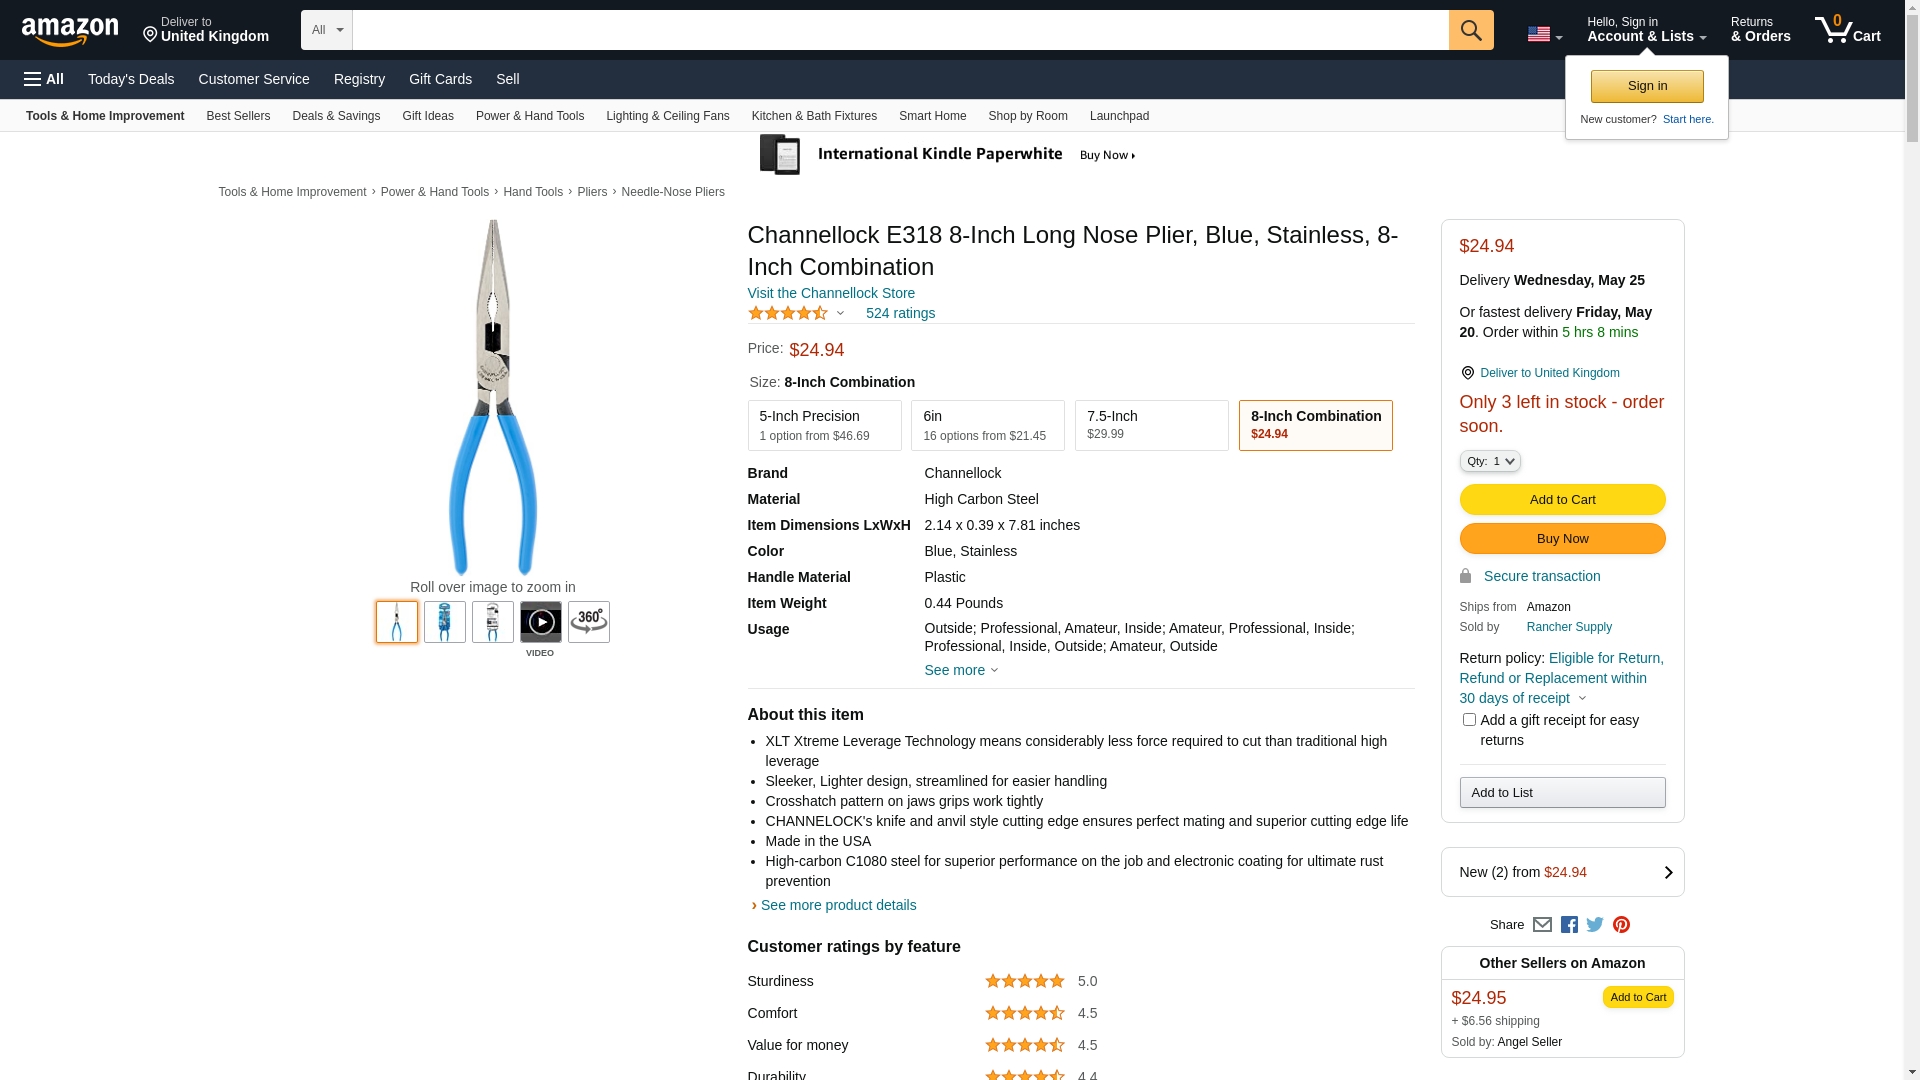Play the product video thumbnail
Screen dimensions: 1920x1080
[x=541, y=622]
